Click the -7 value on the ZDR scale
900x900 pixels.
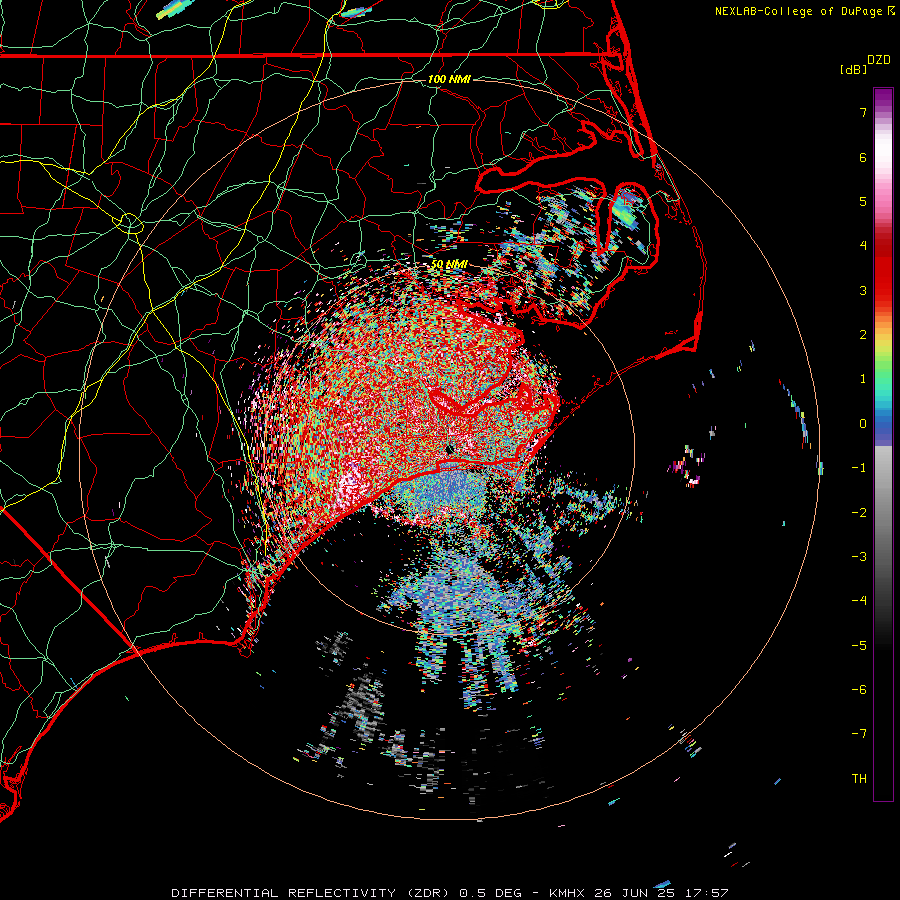[859, 734]
